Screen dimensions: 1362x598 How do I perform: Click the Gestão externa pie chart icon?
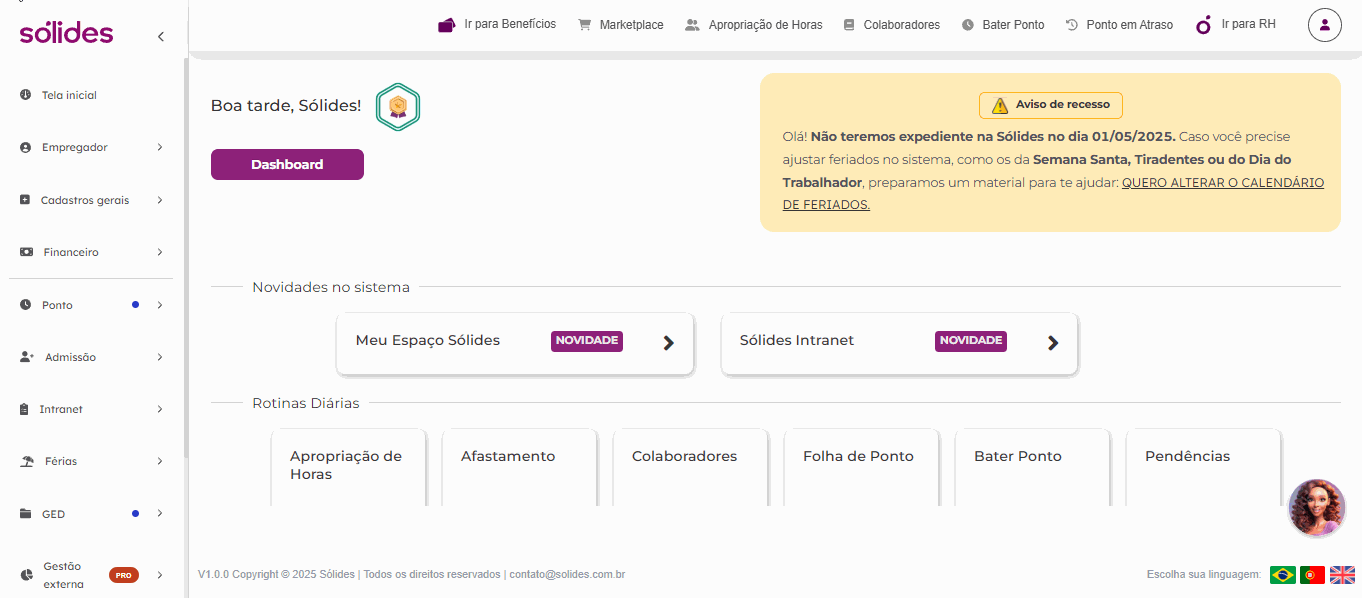(x=27, y=575)
